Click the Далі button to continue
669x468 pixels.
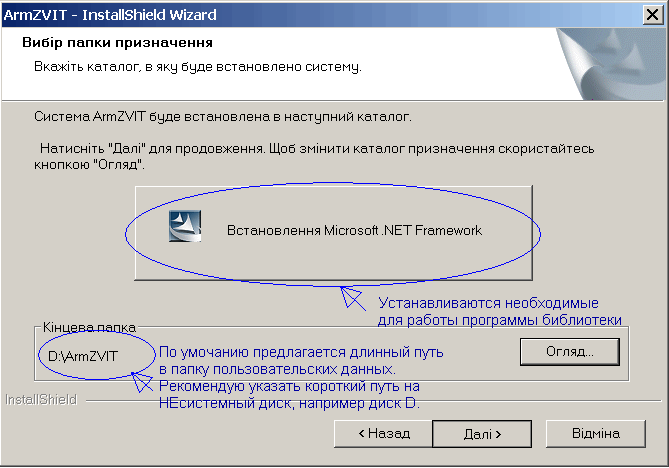pos(482,434)
